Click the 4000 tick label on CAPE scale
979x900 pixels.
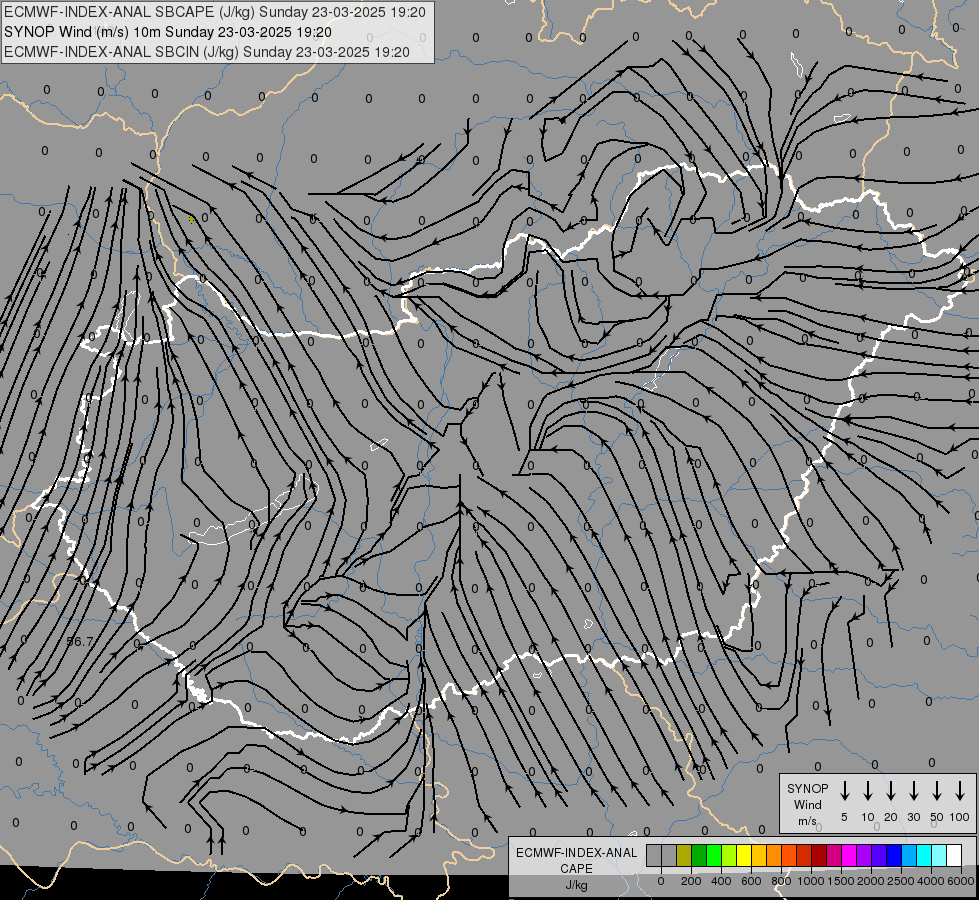931,881
